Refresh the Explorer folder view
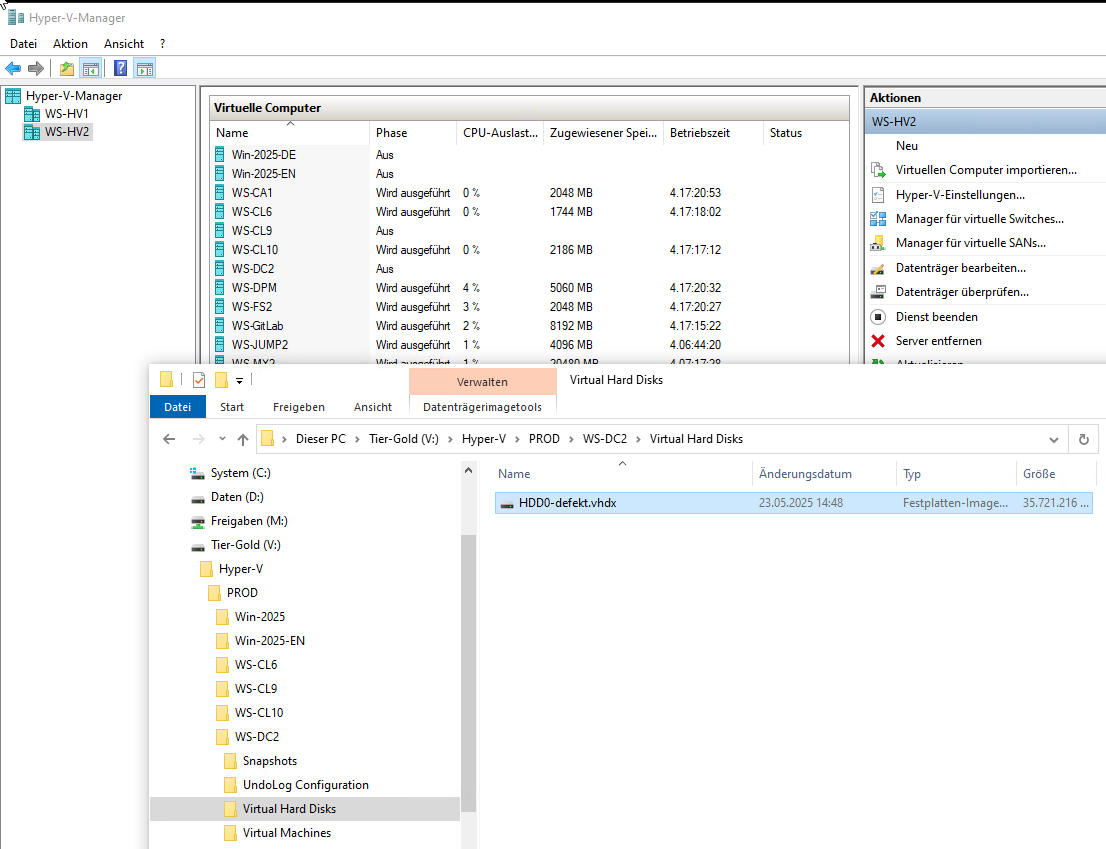The height and width of the screenshot is (849, 1106). tap(1083, 439)
